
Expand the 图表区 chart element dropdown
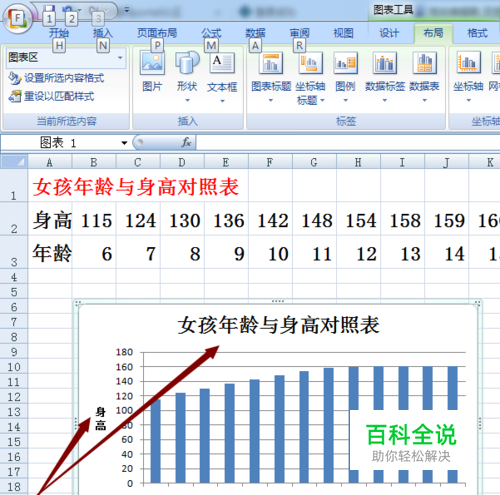tap(120, 58)
